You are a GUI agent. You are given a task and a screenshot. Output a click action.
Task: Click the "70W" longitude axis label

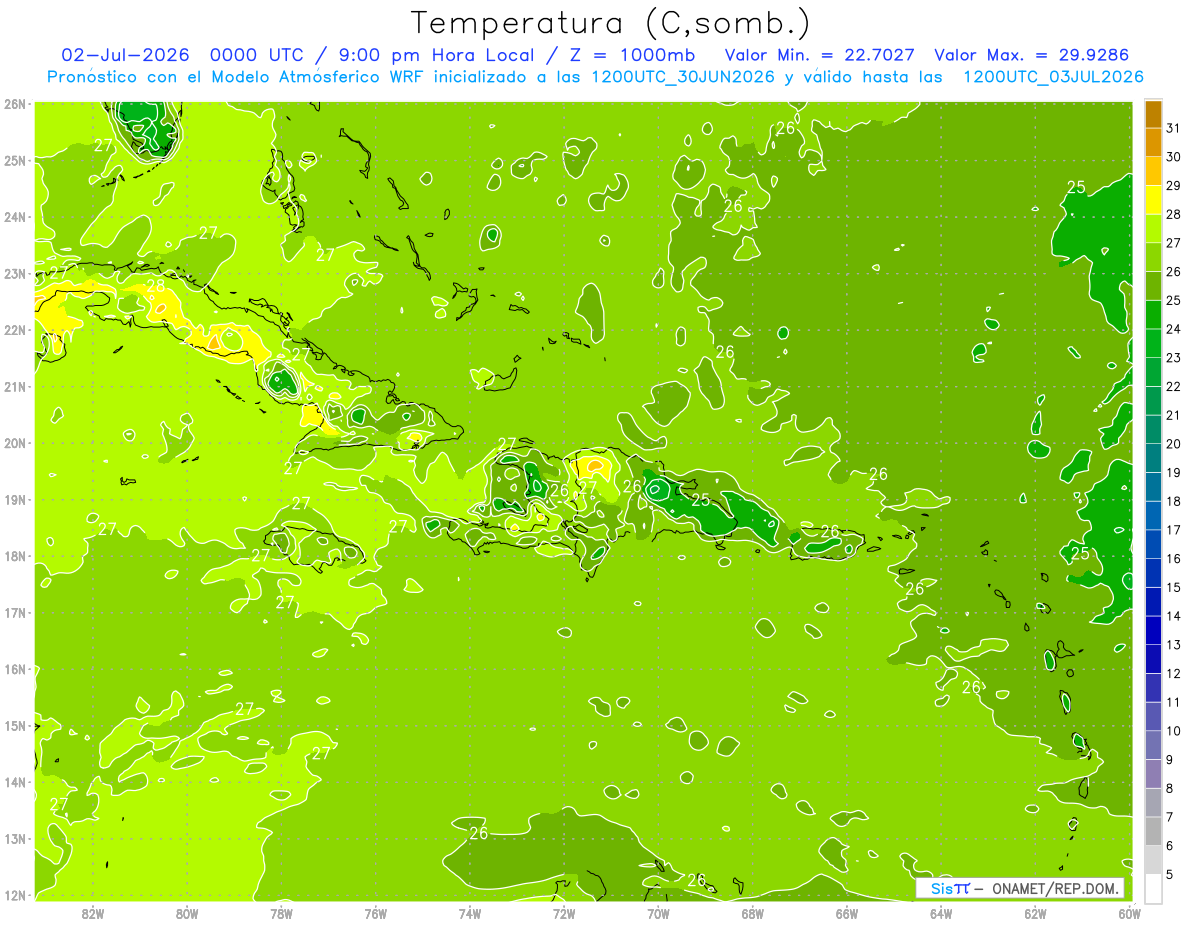pos(658,913)
